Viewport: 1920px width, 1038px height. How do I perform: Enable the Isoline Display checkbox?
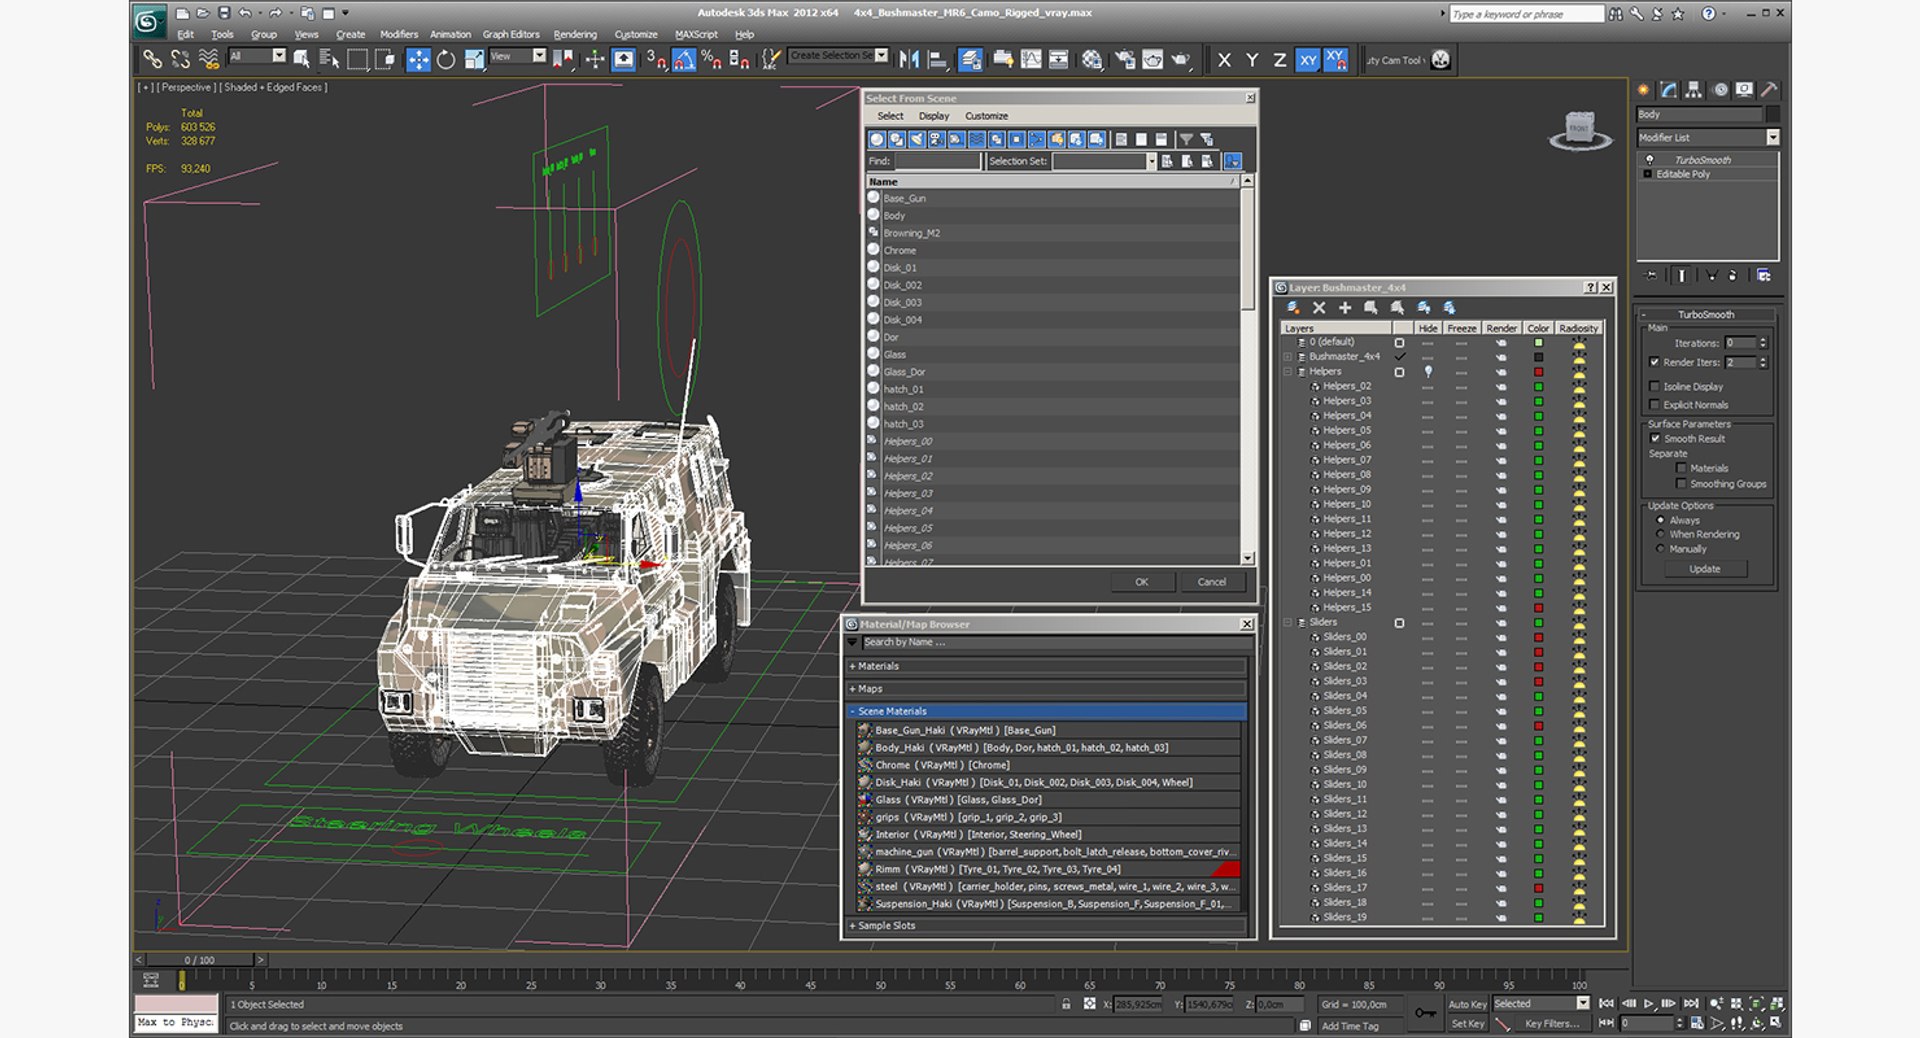1654,386
